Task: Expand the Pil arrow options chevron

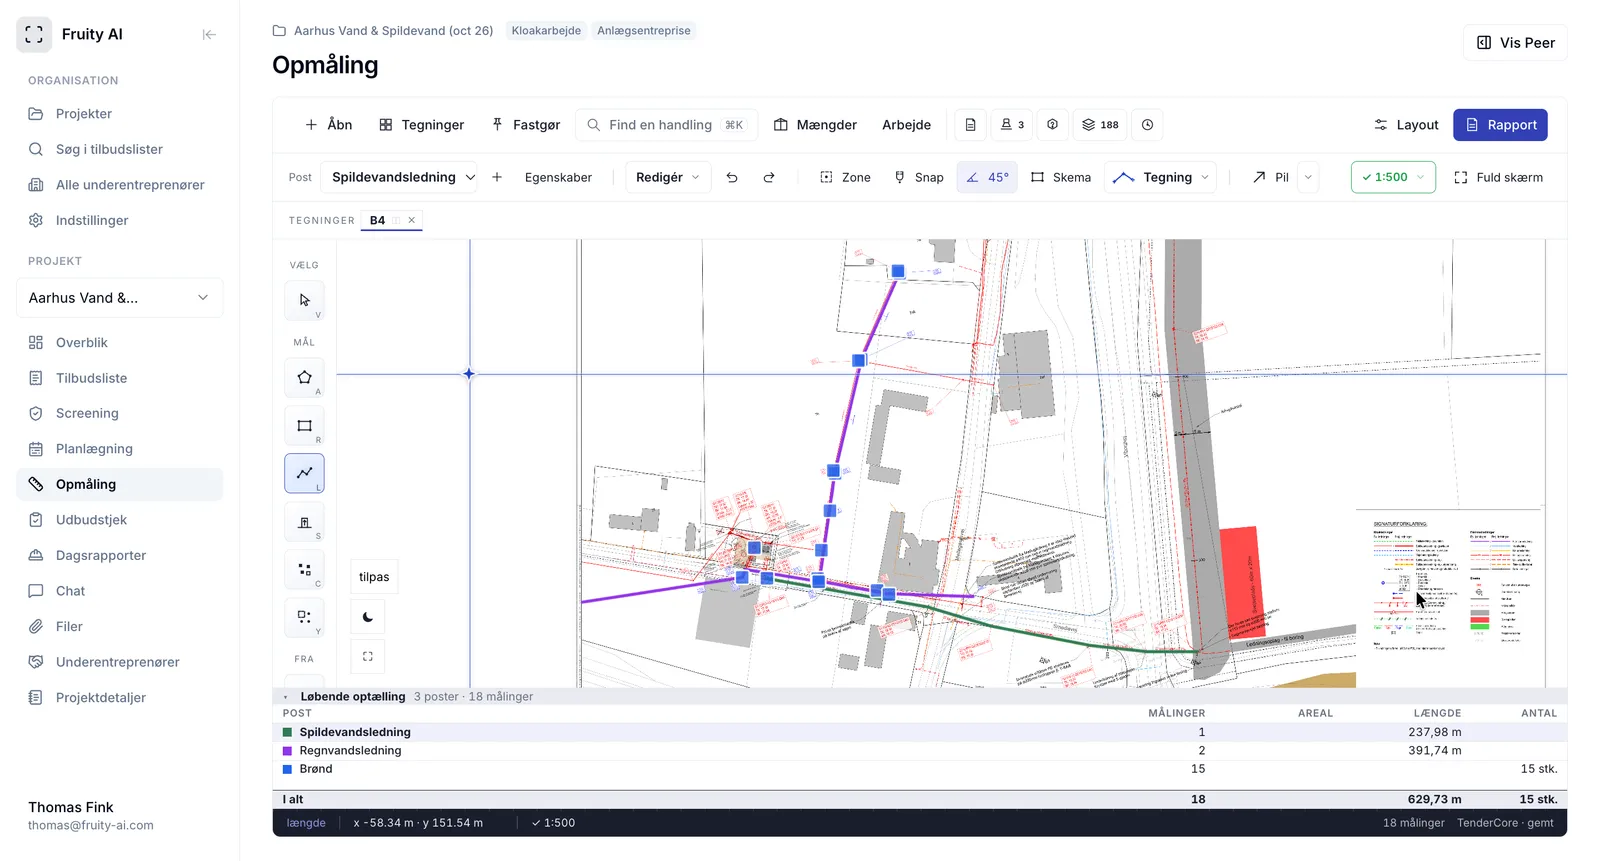Action: click(x=1308, y=177)
